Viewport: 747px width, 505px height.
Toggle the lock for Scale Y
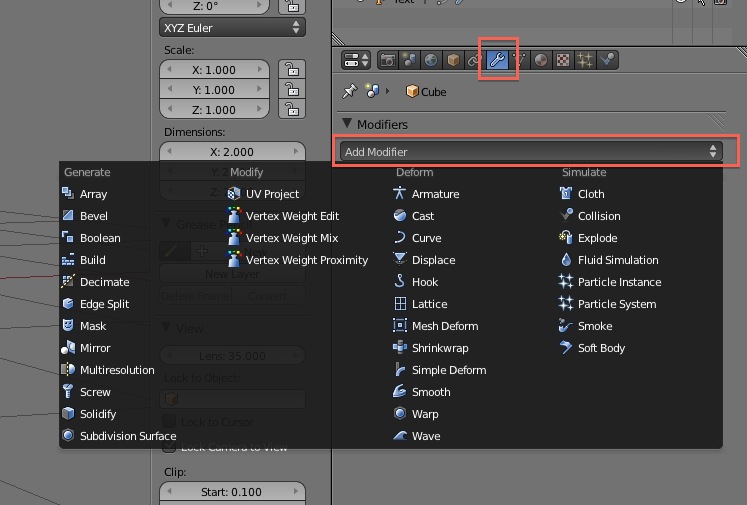tap(292, 90)
